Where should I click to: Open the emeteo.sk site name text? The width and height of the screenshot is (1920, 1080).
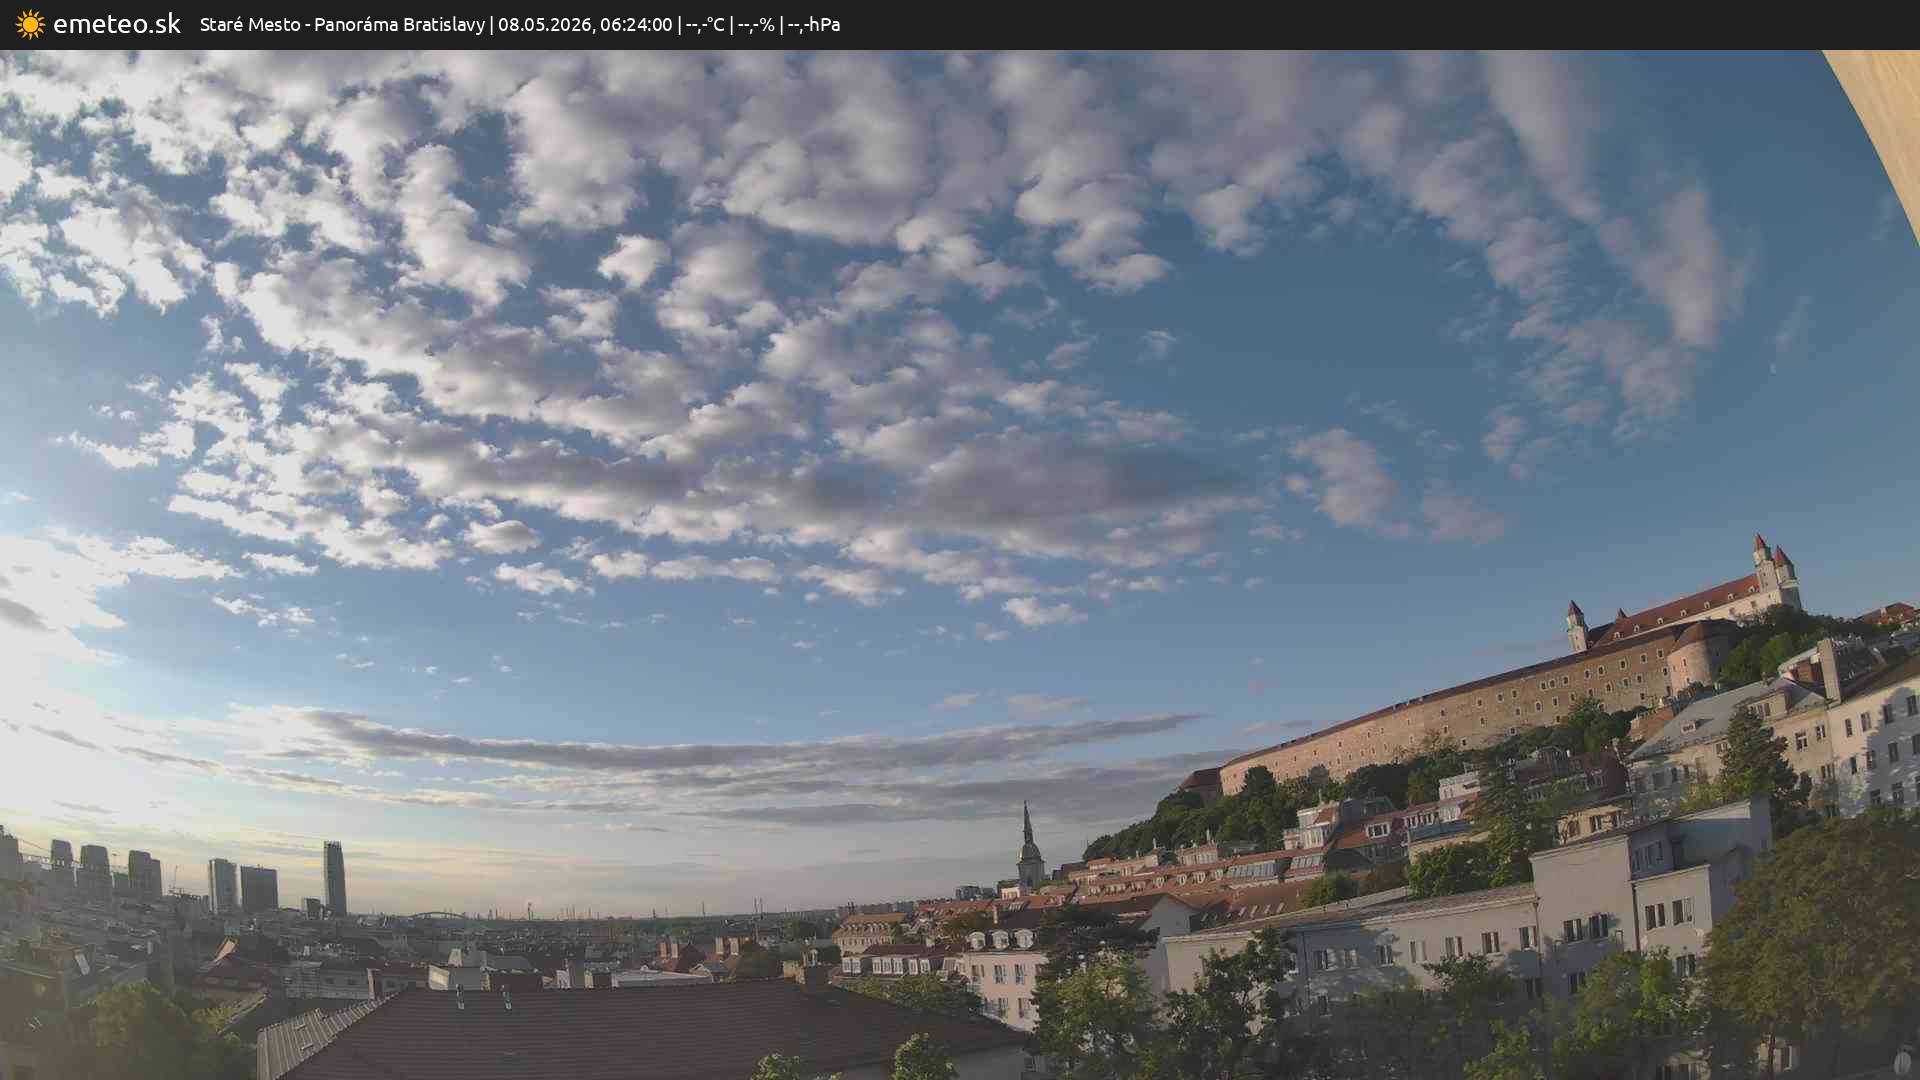click(117, 24)
